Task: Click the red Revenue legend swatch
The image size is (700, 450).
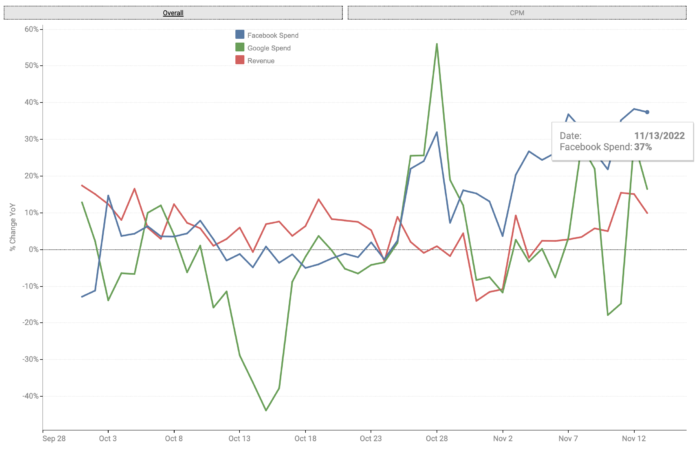Action: 240,60
